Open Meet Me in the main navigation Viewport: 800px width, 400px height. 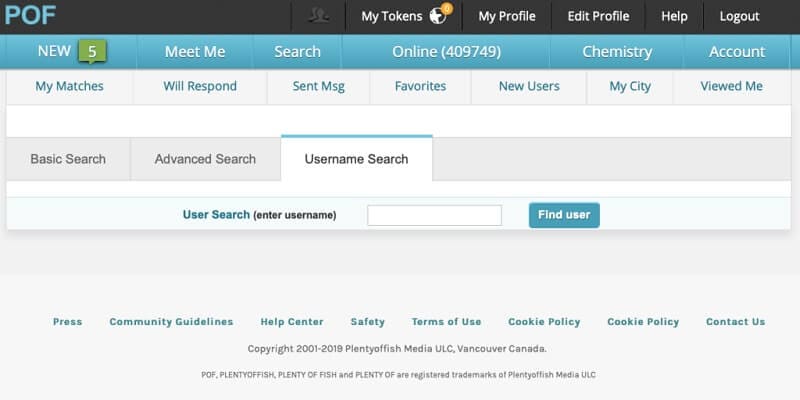(x=195, y=52)
